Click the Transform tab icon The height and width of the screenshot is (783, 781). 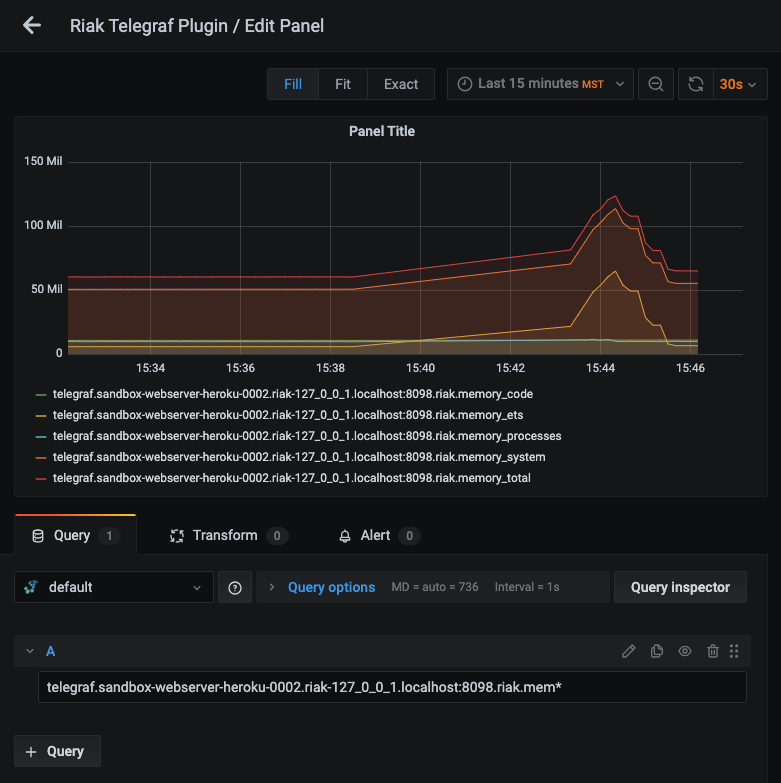point(177,536)
